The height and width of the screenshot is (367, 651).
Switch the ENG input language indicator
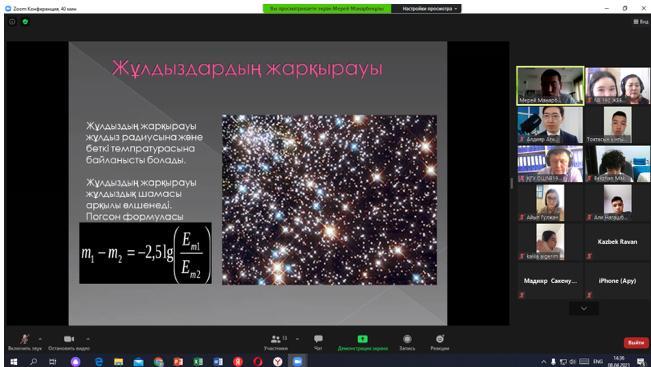click(598, 362)
